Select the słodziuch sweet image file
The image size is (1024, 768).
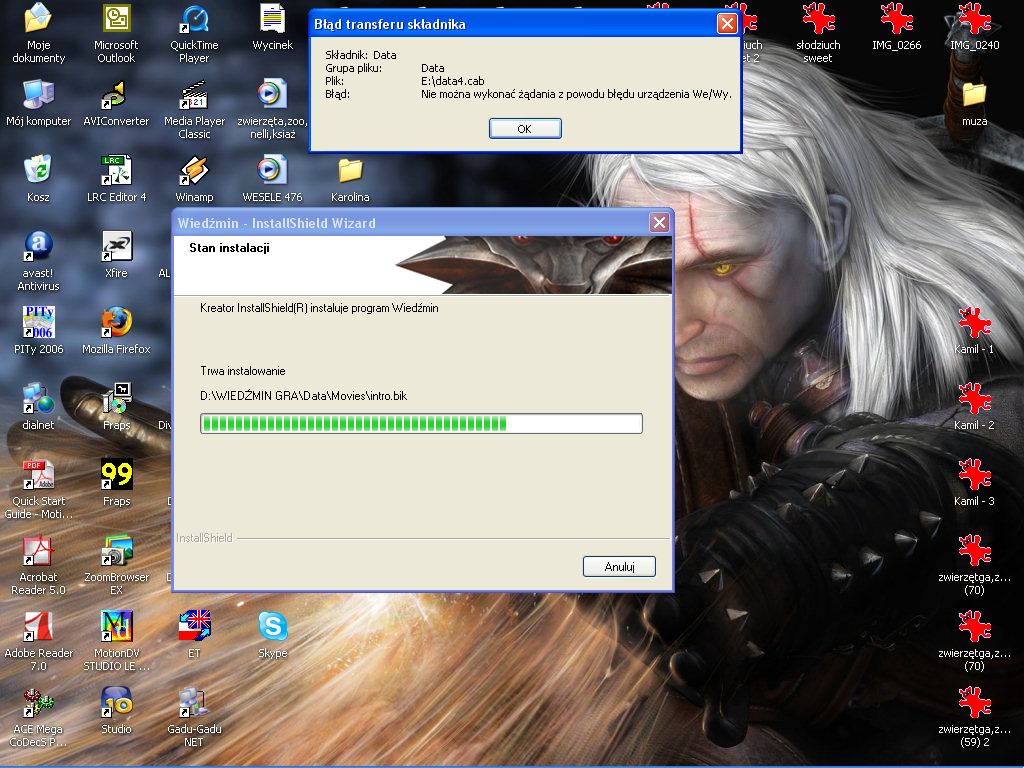pos(818,33)
